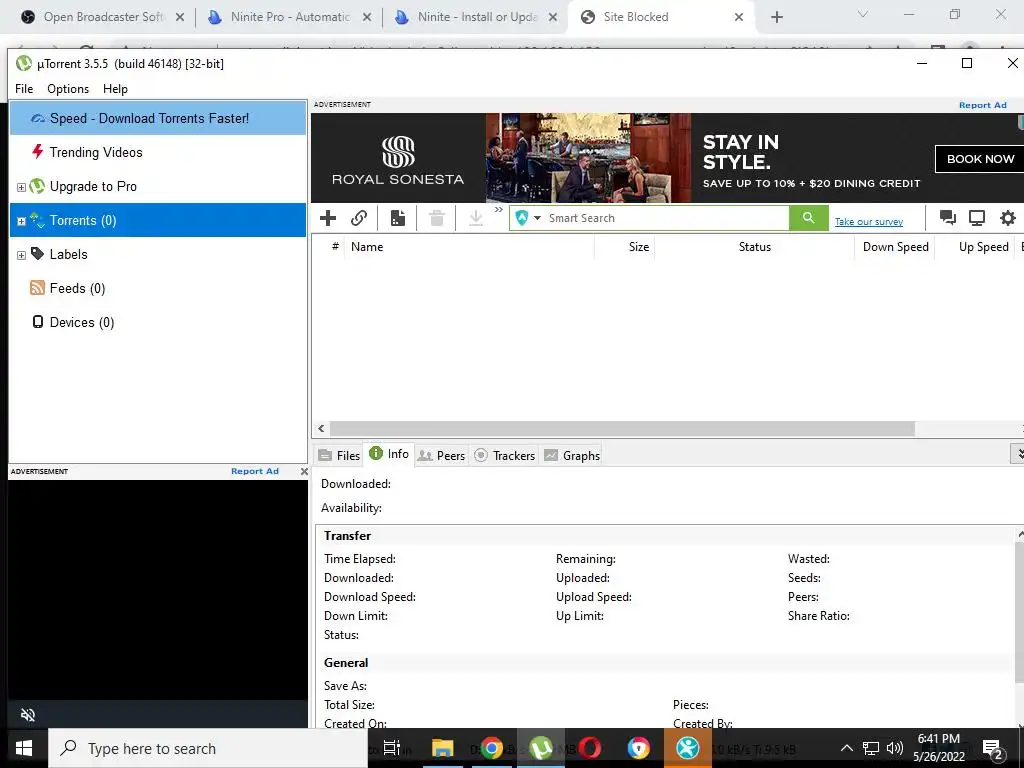Click Add Torrent from URL link icon
This screenshot has width=1024, height=768.
pyautogui.click(x=359, y=218)
